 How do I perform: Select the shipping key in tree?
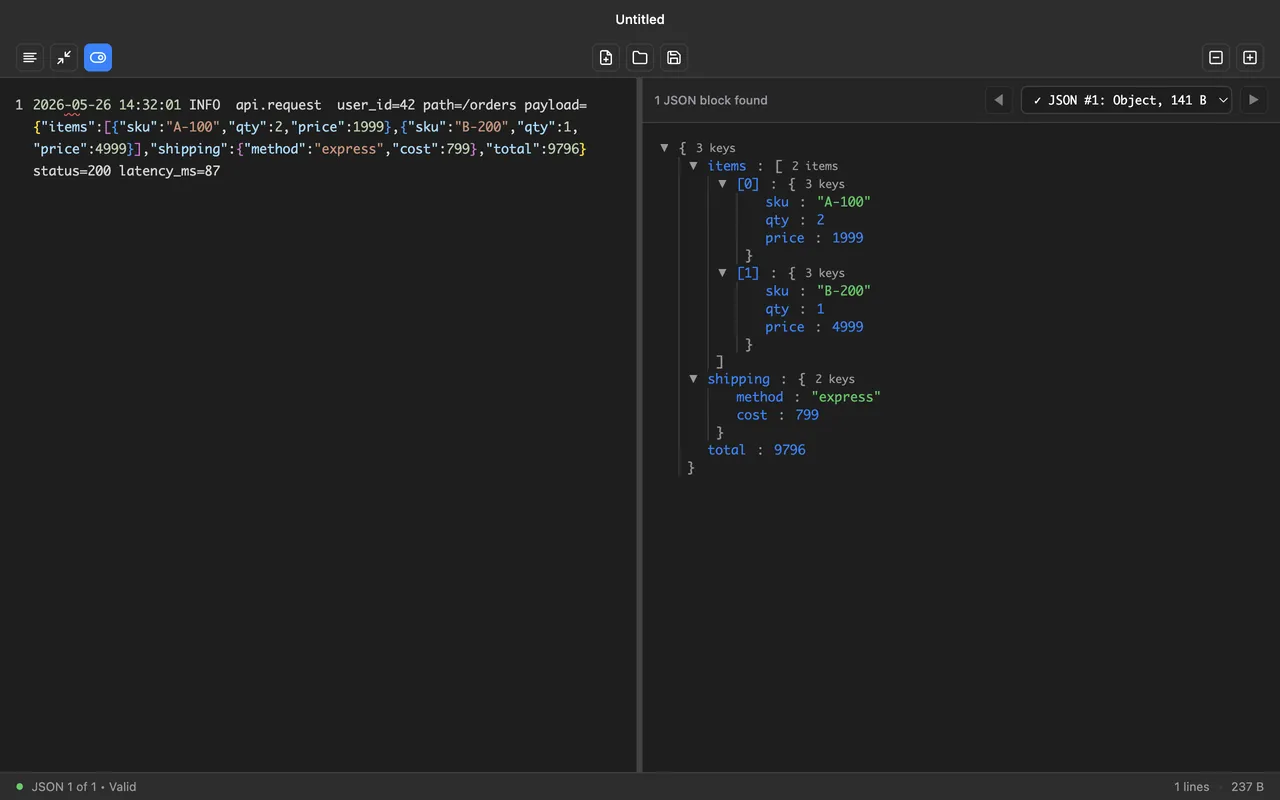tap(739, 379)
